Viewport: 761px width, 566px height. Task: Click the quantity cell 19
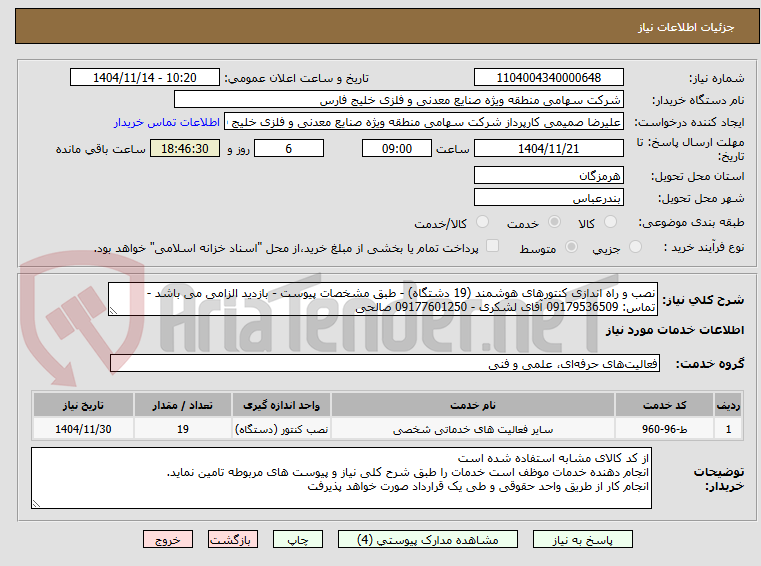click(182, 429)
